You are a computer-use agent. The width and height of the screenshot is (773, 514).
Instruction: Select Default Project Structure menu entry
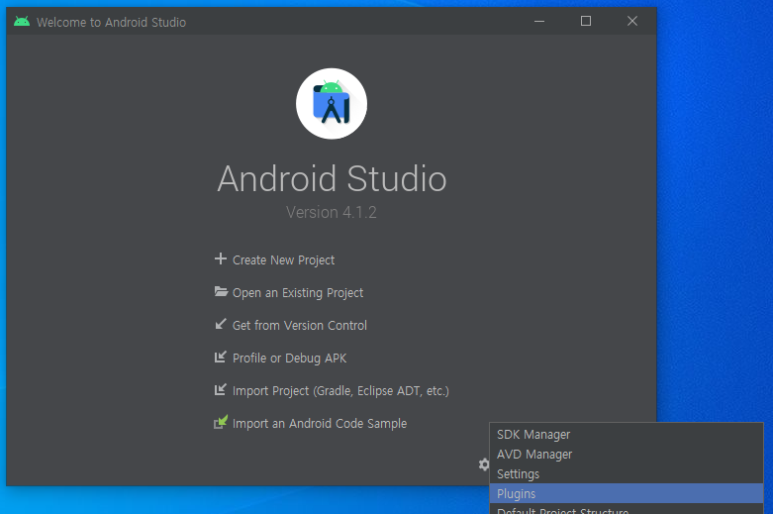(626, 509)
